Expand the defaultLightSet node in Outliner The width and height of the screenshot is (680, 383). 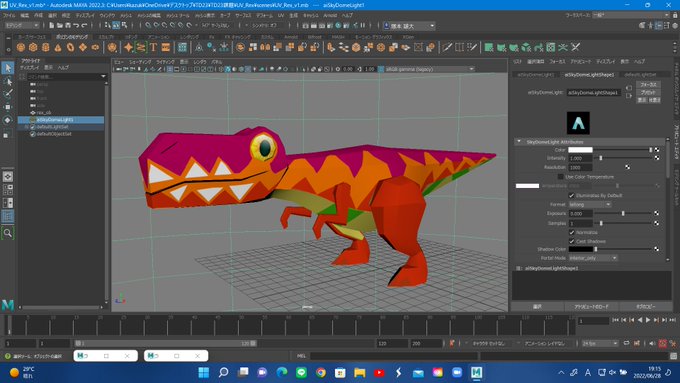(x=26, y=127)
